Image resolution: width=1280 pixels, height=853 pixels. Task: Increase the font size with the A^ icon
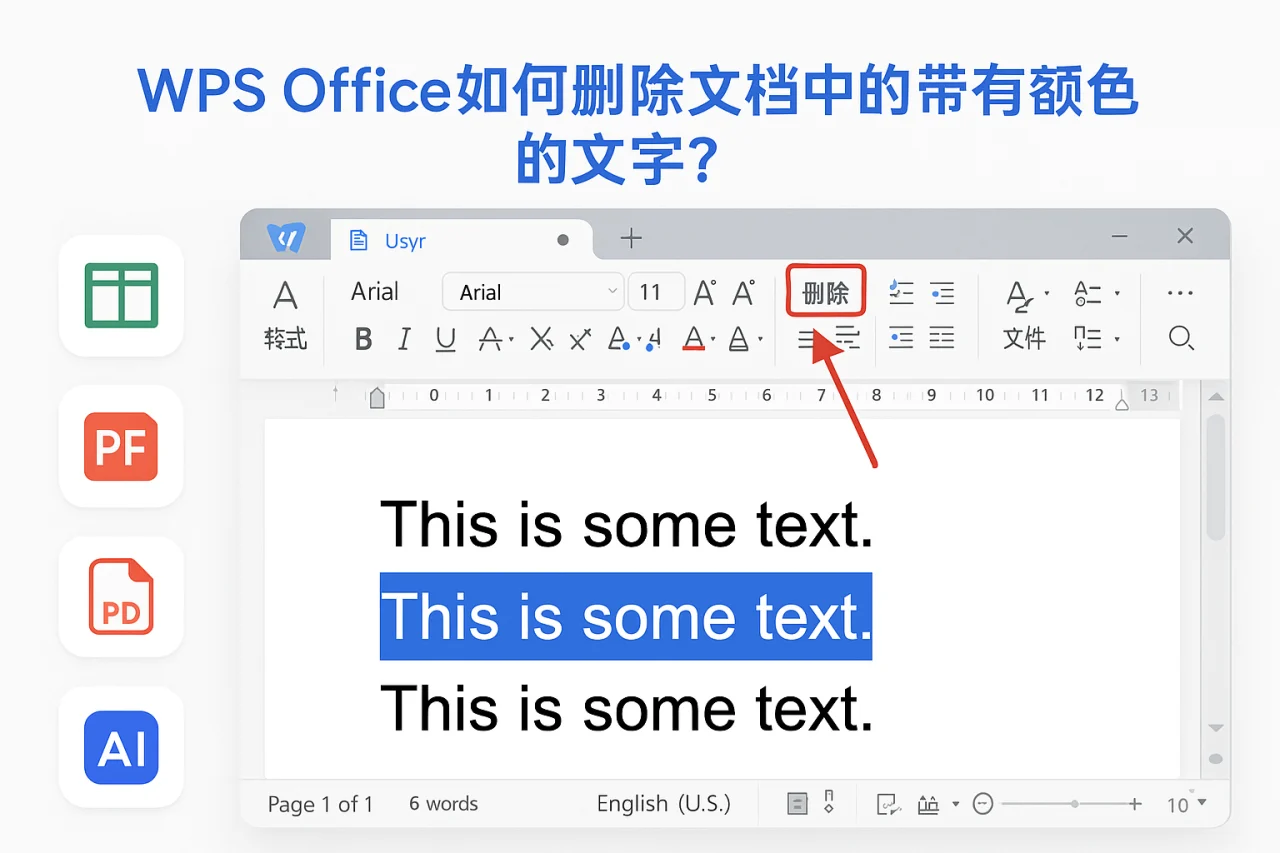pos(704,291)
